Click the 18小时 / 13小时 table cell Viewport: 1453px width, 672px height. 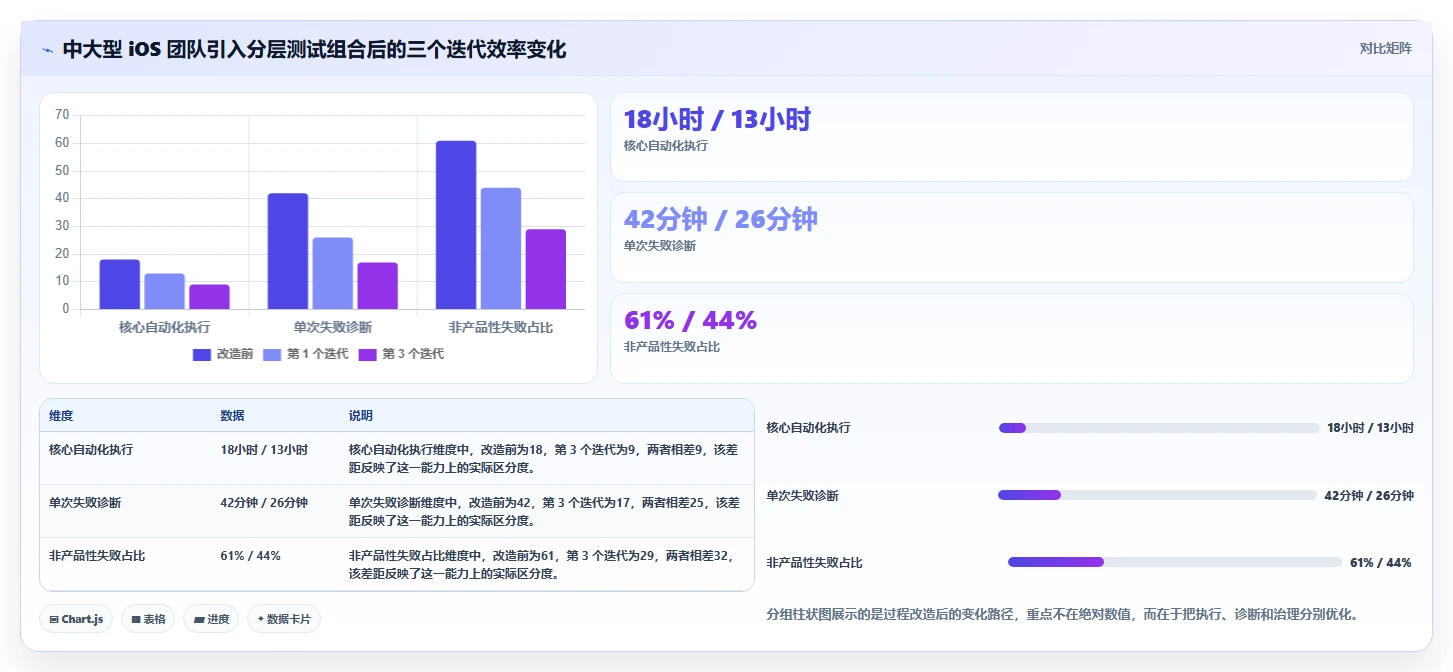pos(264,450)
